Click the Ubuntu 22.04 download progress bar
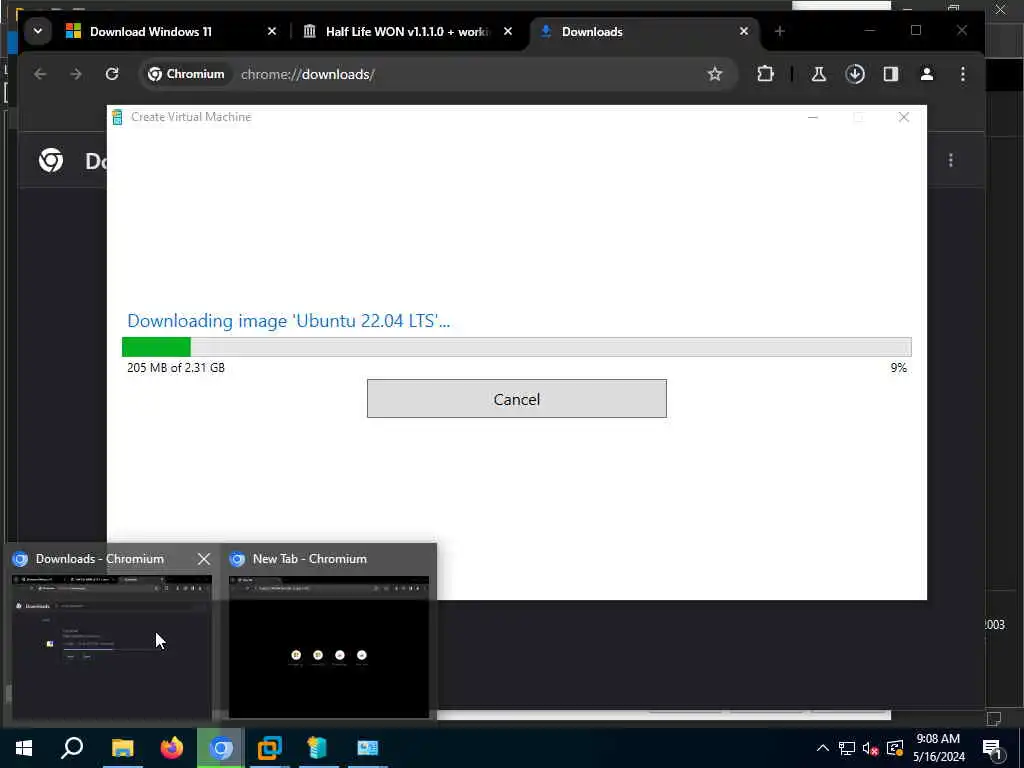 (517, 347)
